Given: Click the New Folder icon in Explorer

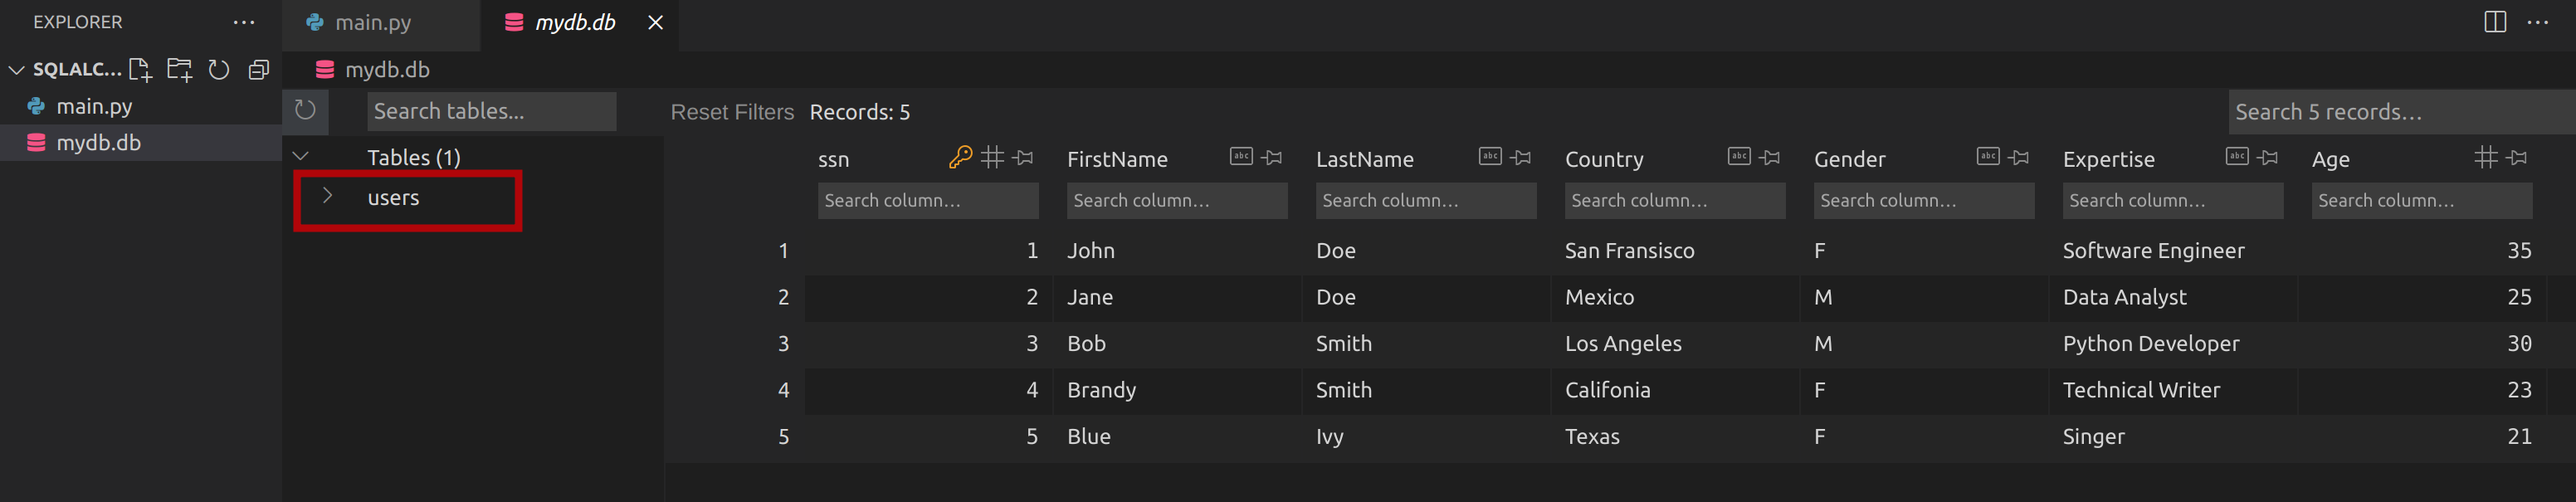Looking at the screenshot, I should [180, 69].
